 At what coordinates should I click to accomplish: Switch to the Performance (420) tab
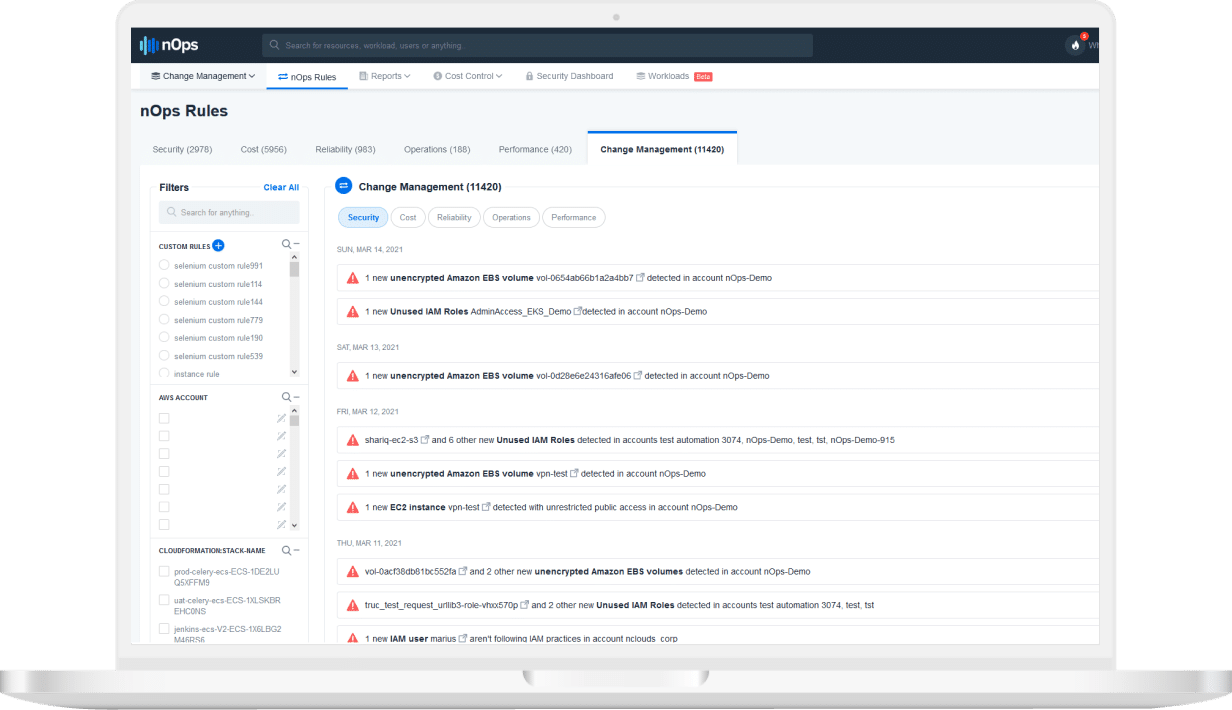point(535,149)
